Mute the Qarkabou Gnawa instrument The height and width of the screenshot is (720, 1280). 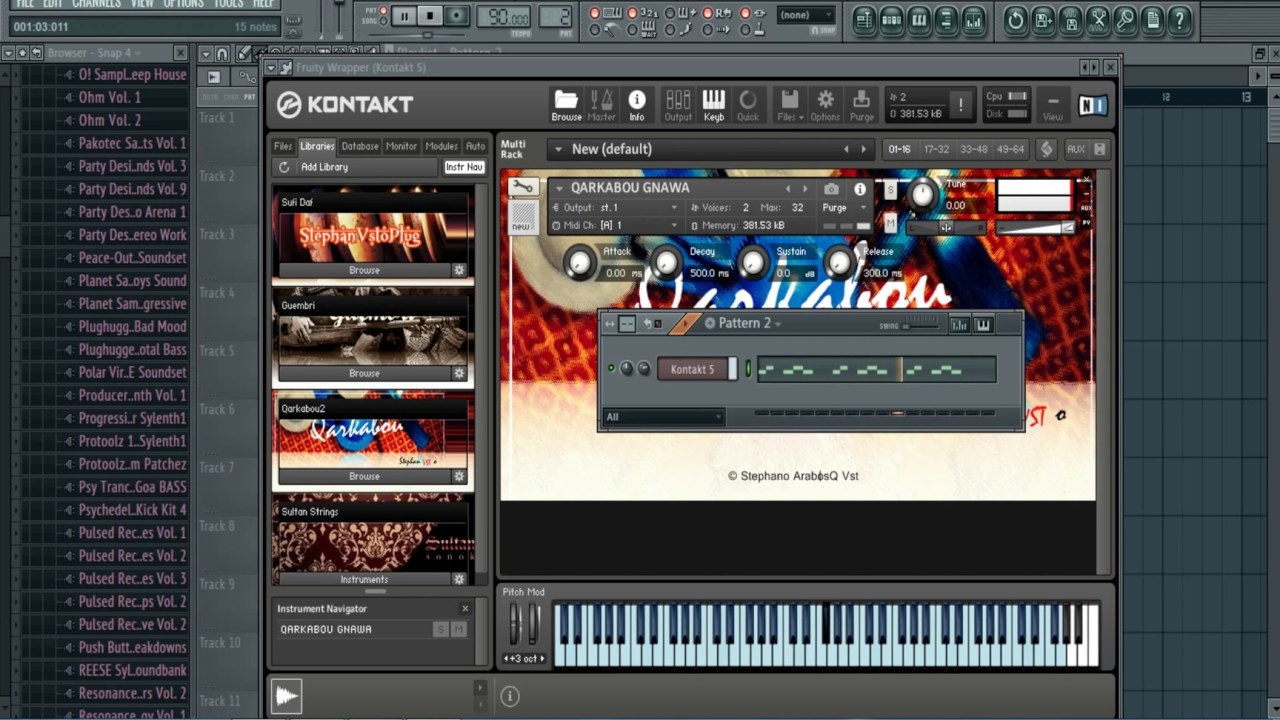click(x=890, y=222)
